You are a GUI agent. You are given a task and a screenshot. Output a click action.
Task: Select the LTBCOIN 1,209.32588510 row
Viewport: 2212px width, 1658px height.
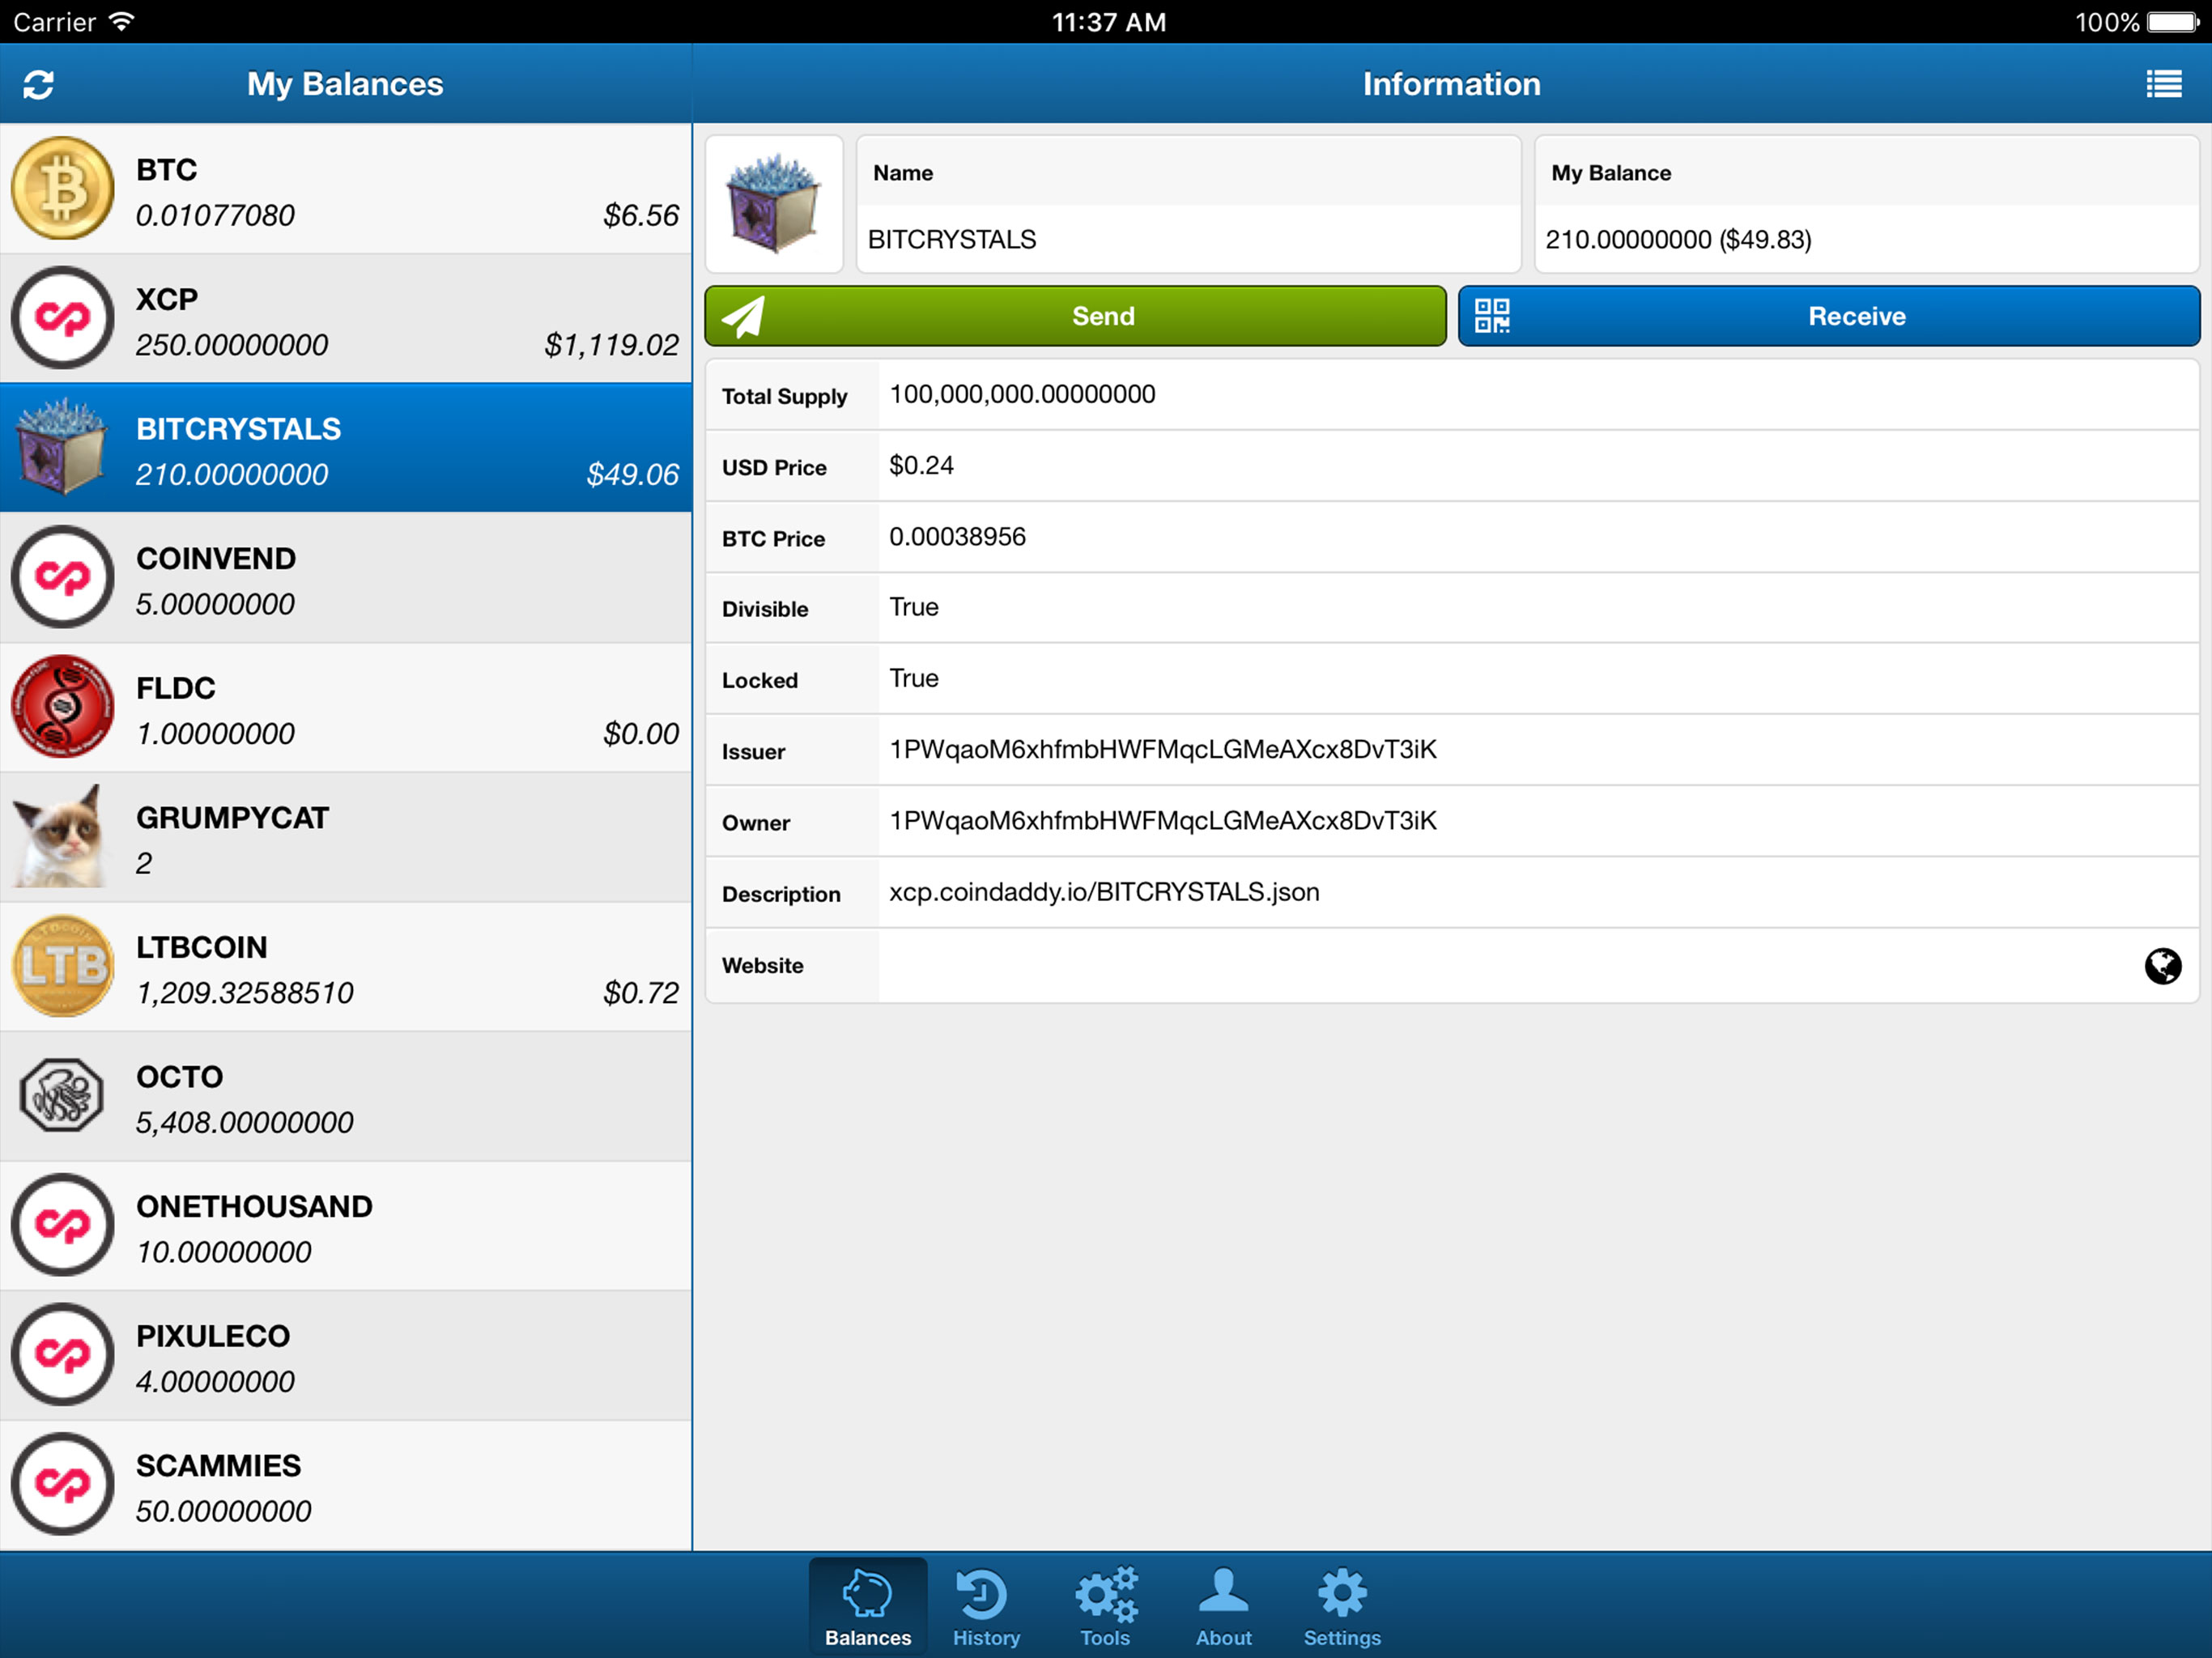pos(346,967)
